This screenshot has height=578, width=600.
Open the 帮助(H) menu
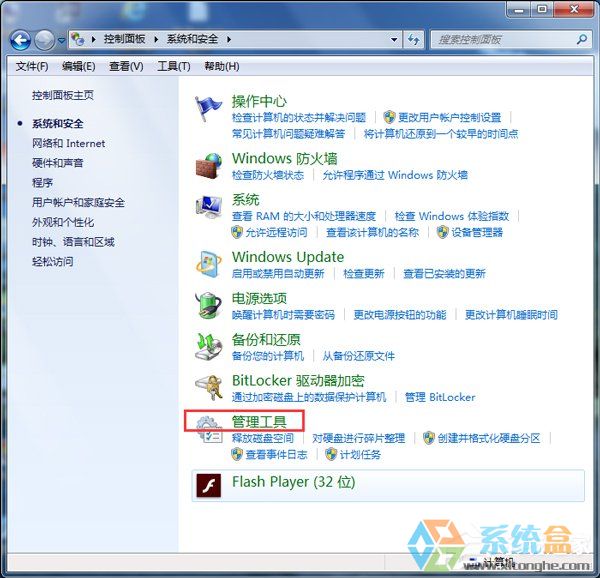tap(222, 67)
